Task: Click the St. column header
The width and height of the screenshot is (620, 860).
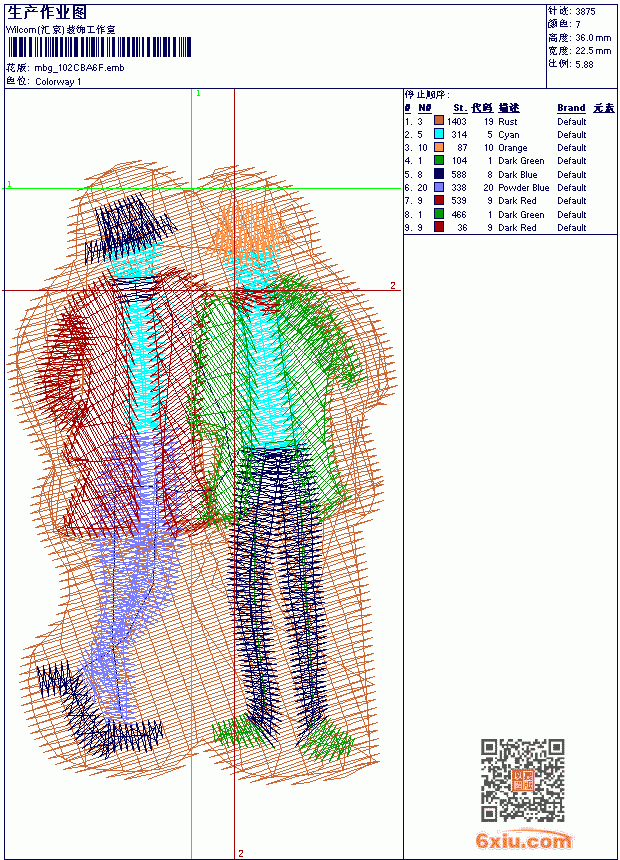Action: click(460, 108)
